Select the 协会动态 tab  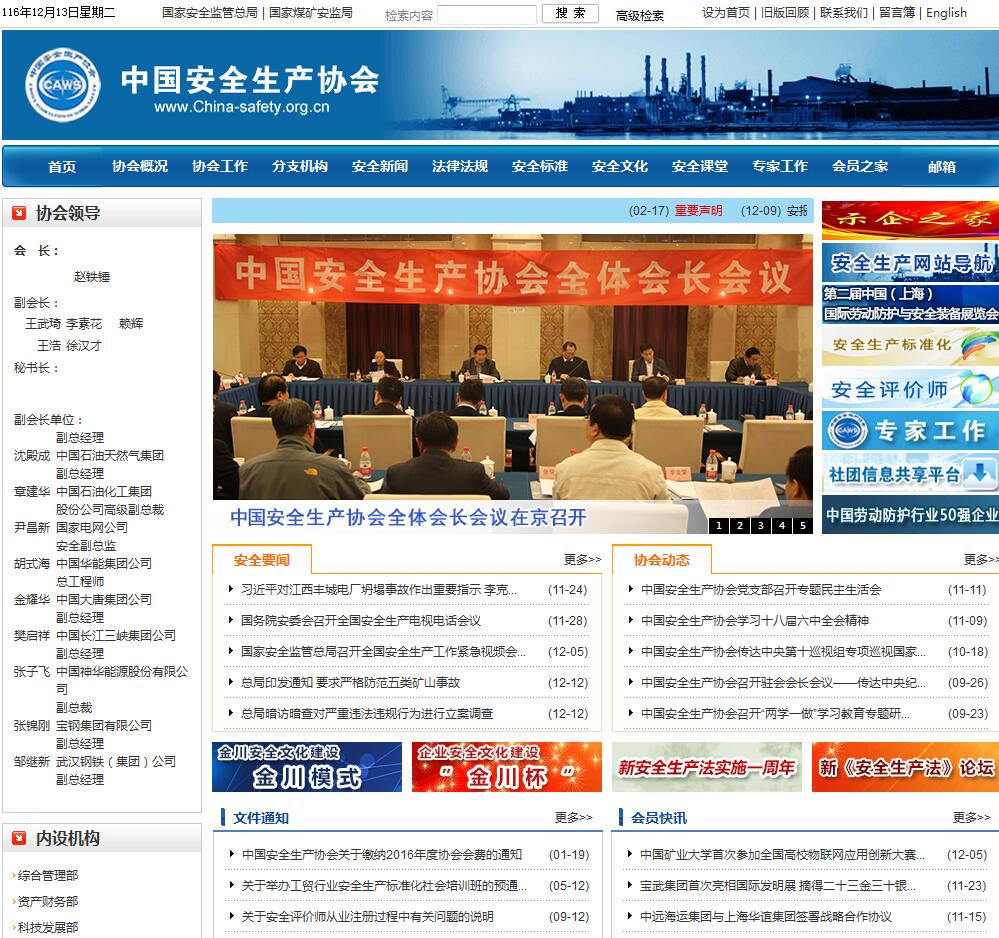click(x=662, y=560)
